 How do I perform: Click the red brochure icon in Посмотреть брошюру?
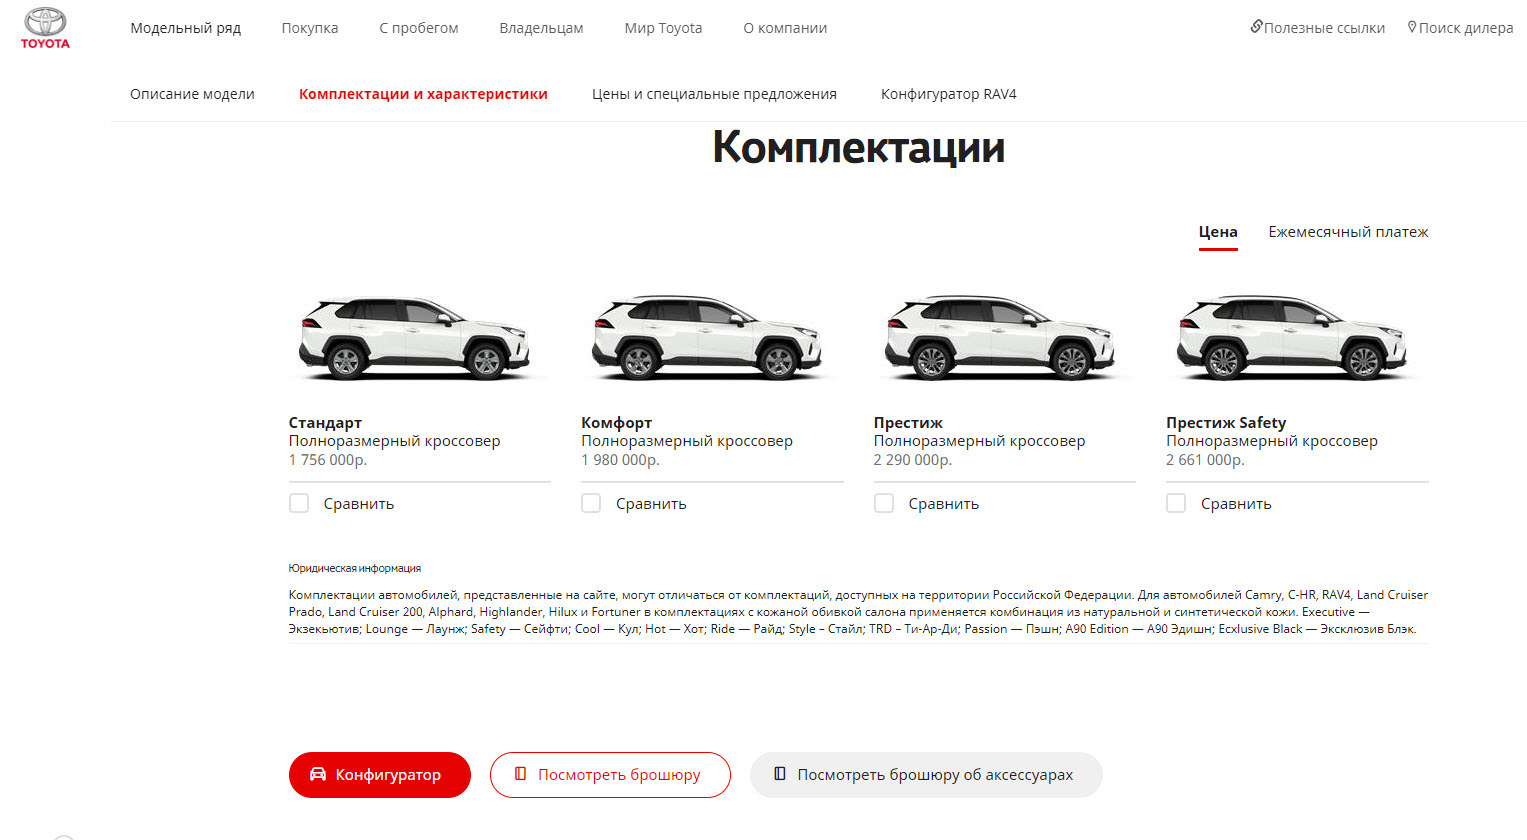pyautogui.click(x=520, y=774)
